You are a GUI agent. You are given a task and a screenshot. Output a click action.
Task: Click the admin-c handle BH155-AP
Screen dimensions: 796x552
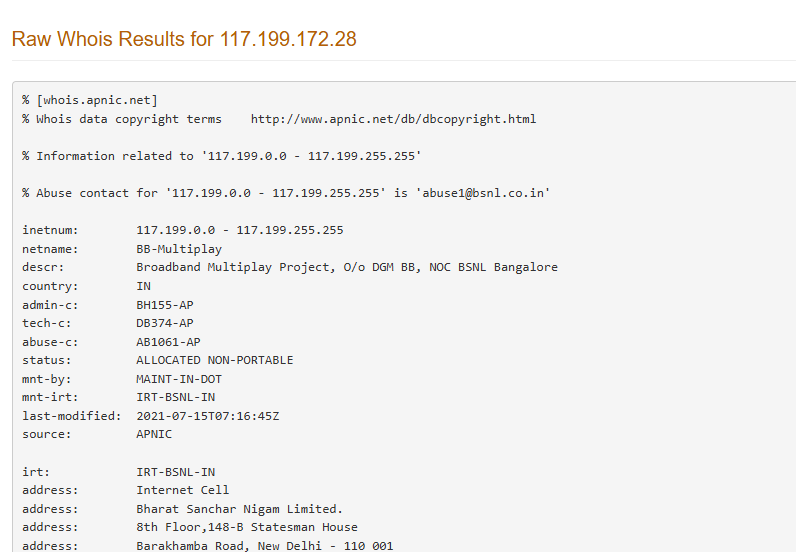point(164,305)
